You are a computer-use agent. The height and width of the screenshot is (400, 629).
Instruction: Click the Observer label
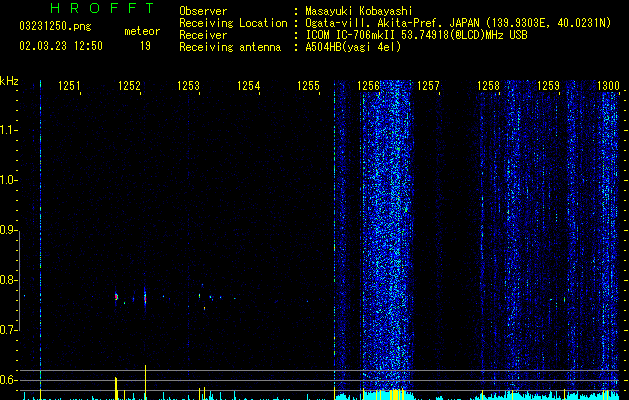203,11
